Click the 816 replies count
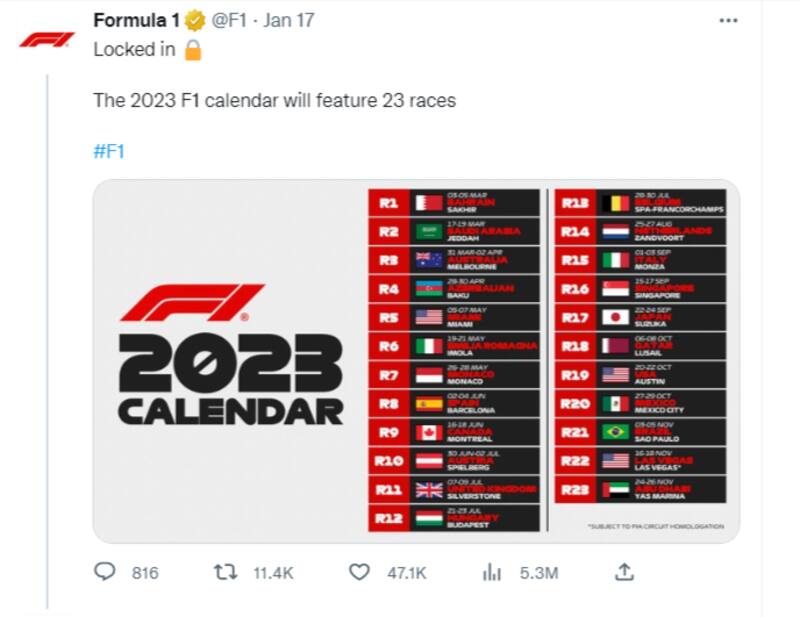This screenshot has width=800, height=617. tap(146, 573)
